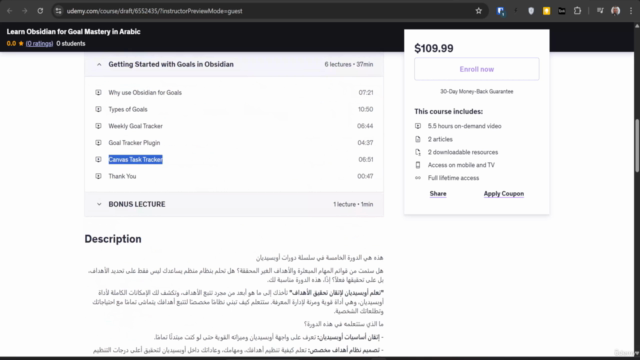
Task: Click the highlighted Canvas Task Tracker lecture
Action: [136, 160]
